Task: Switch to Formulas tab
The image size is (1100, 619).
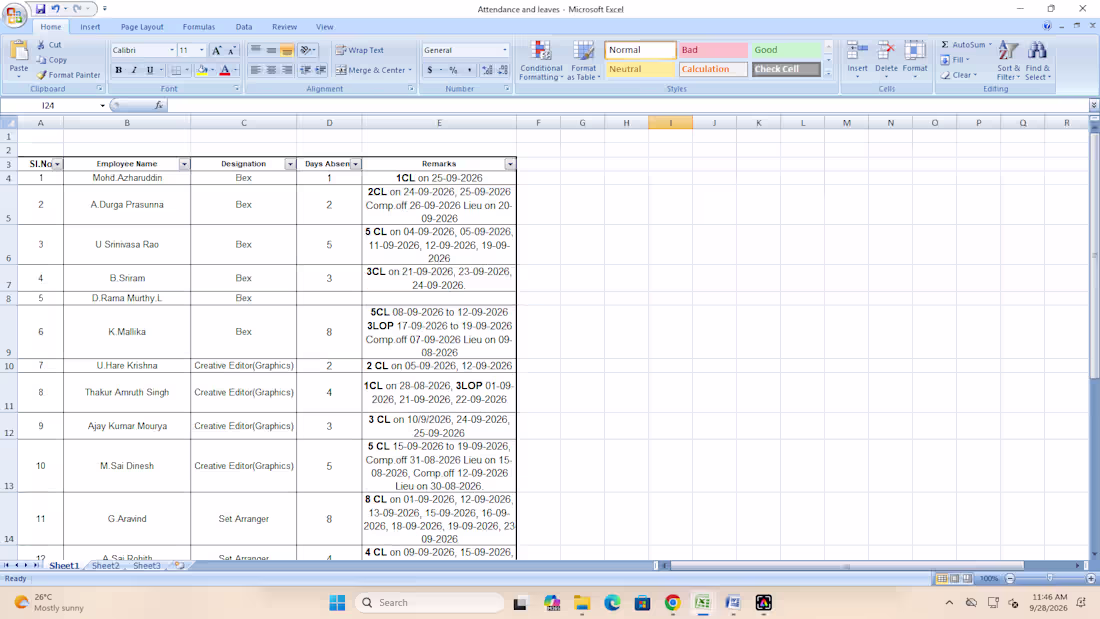Action: tap(199, 27)
